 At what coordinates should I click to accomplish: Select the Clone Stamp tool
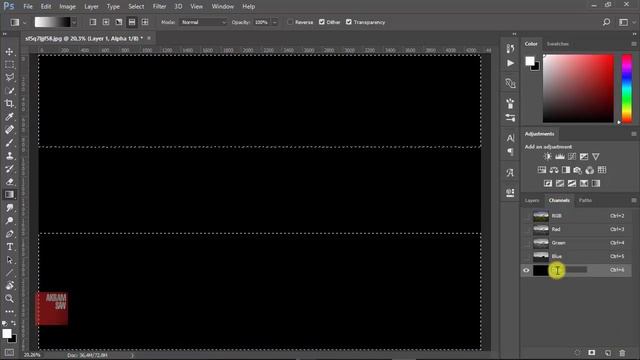9,156
